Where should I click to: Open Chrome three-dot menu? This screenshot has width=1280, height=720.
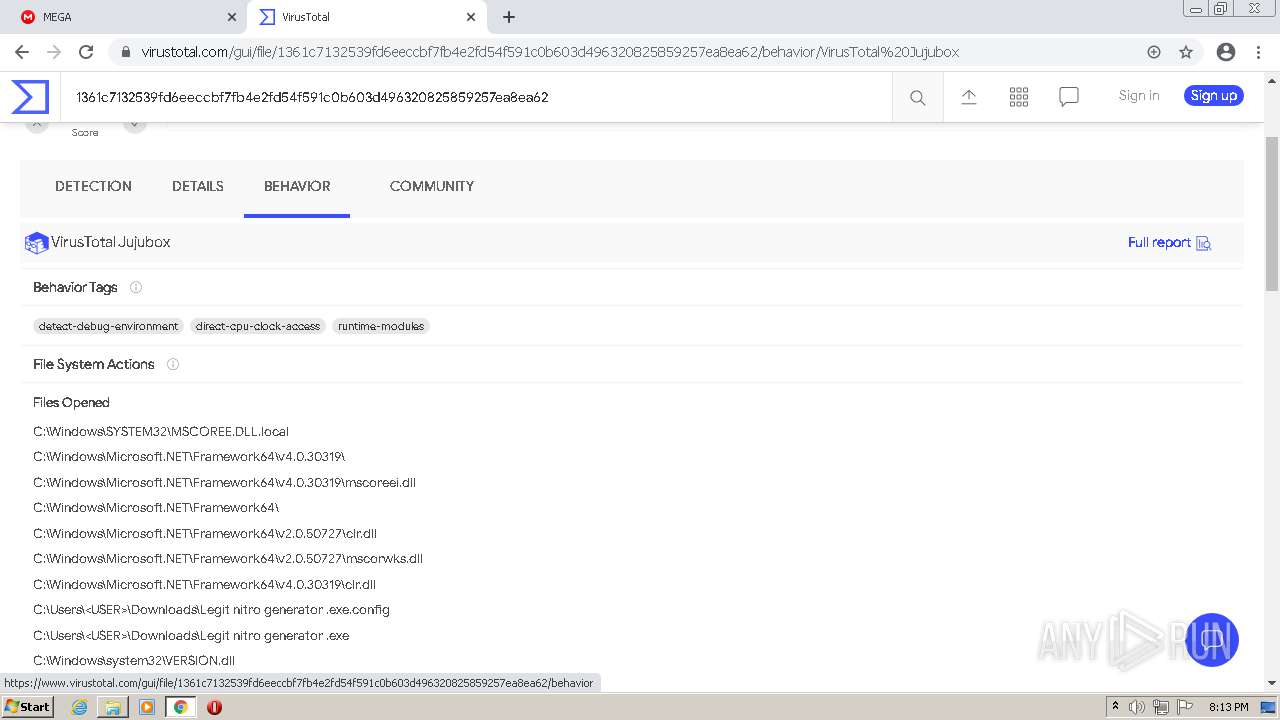[x=1259, y=52]
